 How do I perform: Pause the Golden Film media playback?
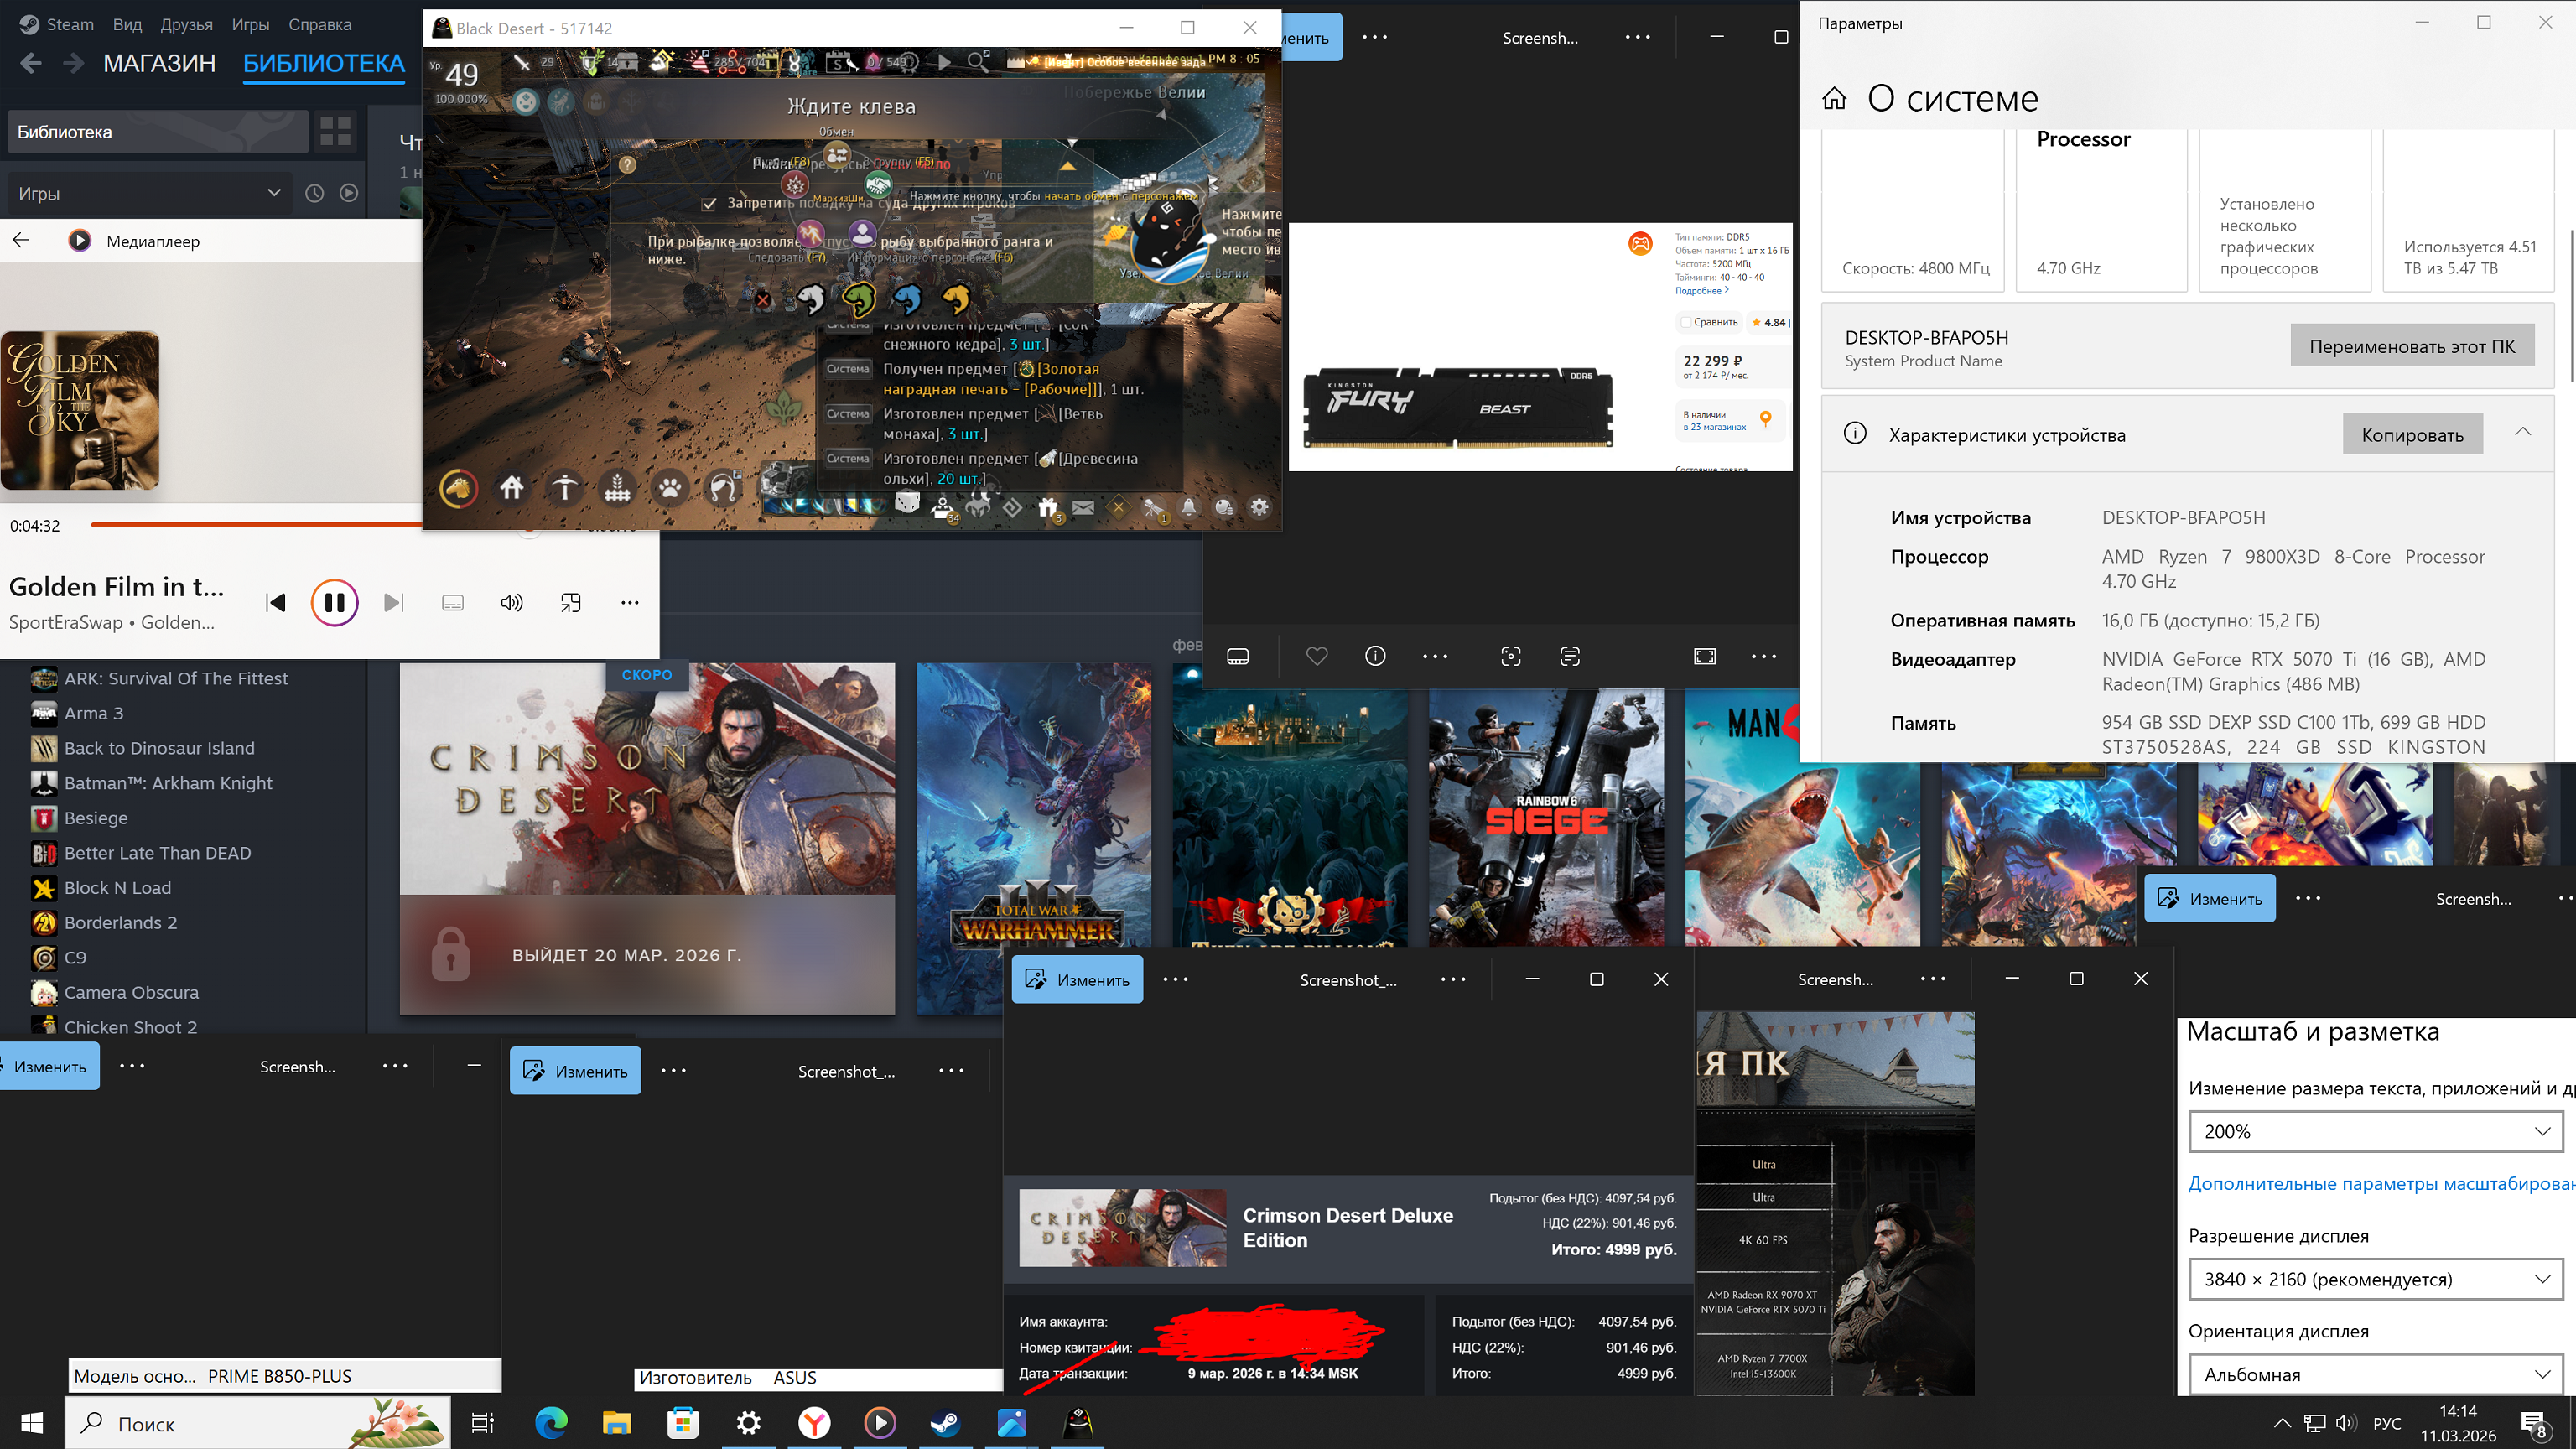click(x=334, y=602)
